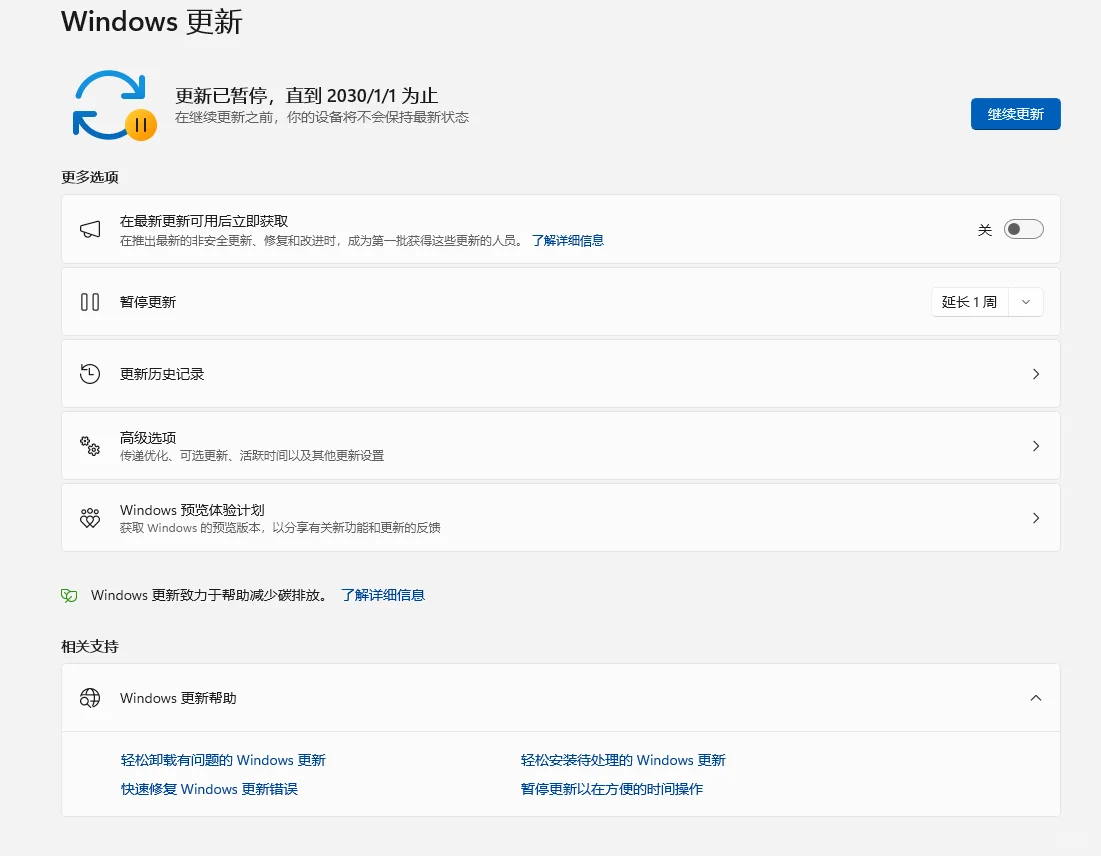1101x856 pixels.
Task: Collapse the Windows 更新帮助 section
Action: (1036, 698)
